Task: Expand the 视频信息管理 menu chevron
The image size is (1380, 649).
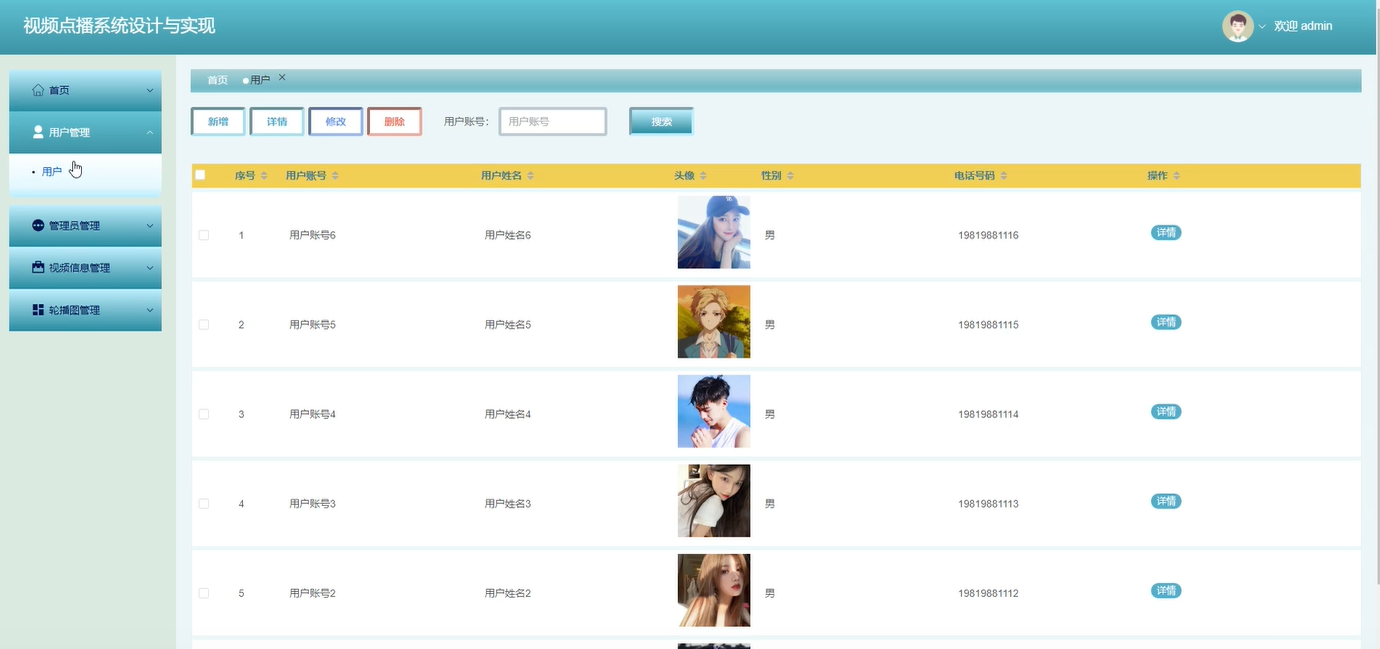Action: (x=150, y=268)
